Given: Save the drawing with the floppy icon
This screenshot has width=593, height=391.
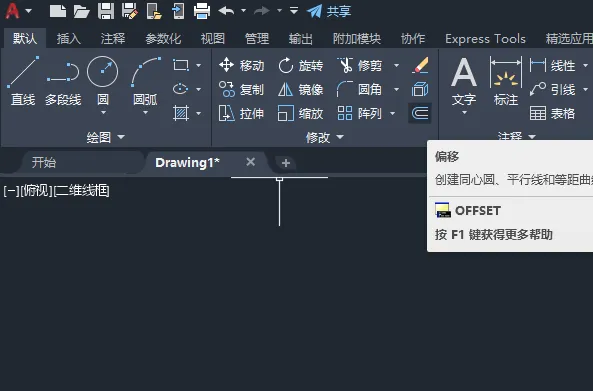Looking at the screenshot, I should [106, 11].
